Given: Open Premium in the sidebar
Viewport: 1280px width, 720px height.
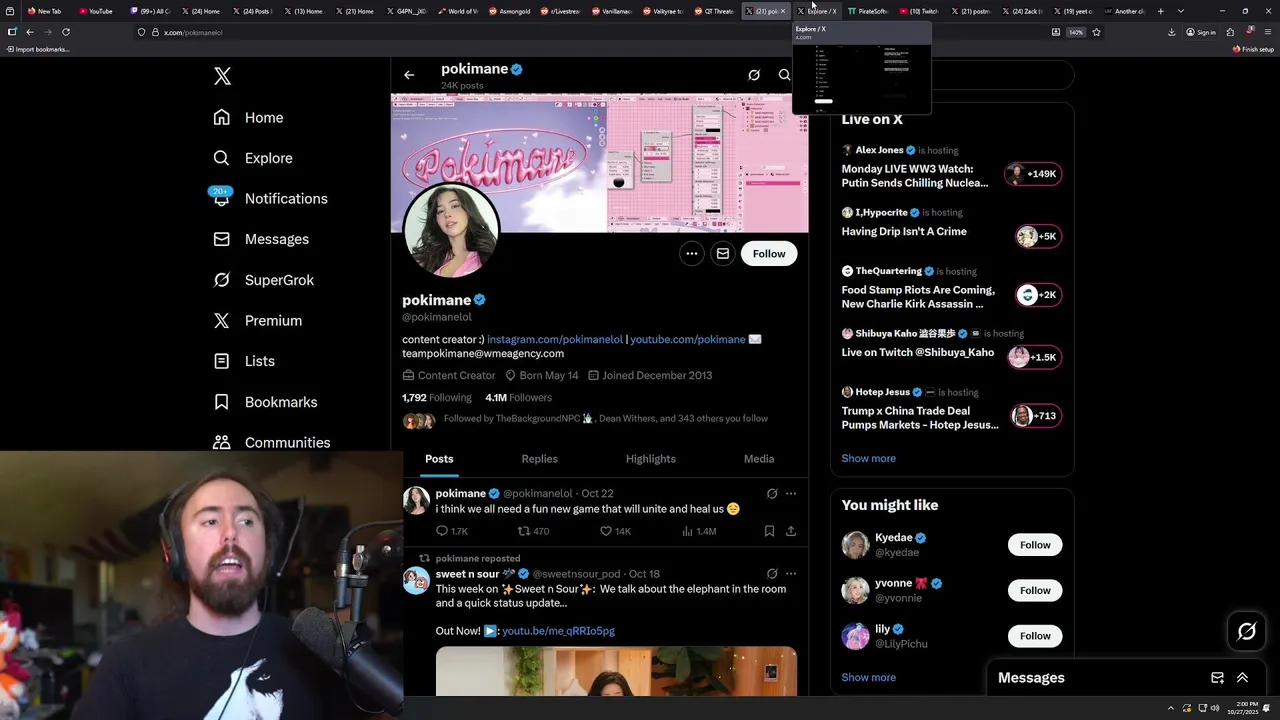Looking at the screenshot, I should tap(258, 320).
